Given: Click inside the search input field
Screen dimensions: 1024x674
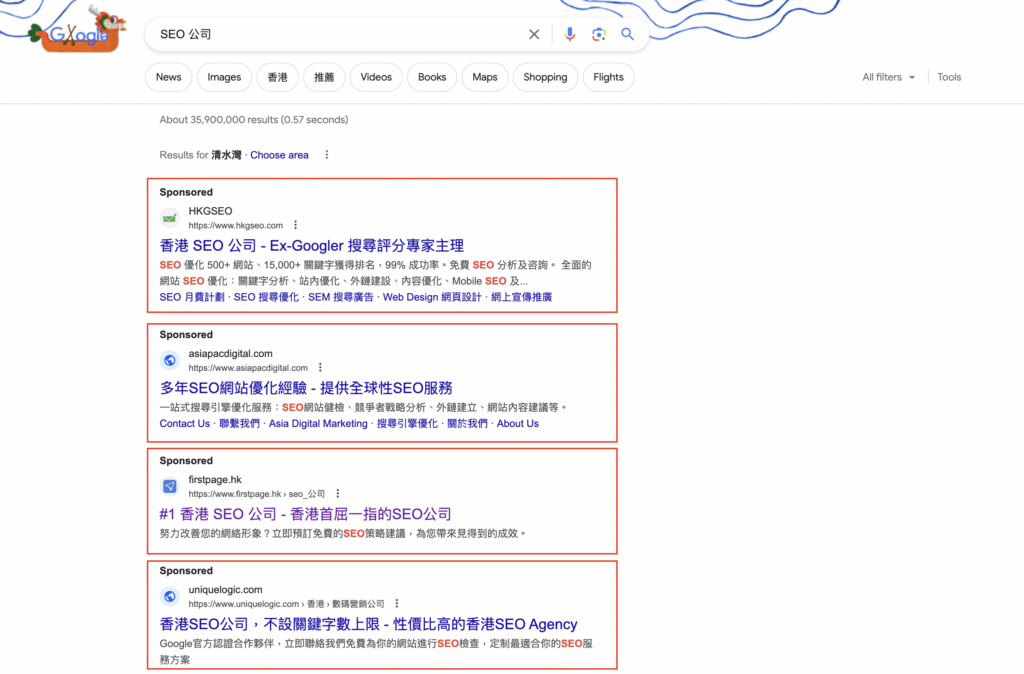Looking at the screenshot, I should 330,34.
